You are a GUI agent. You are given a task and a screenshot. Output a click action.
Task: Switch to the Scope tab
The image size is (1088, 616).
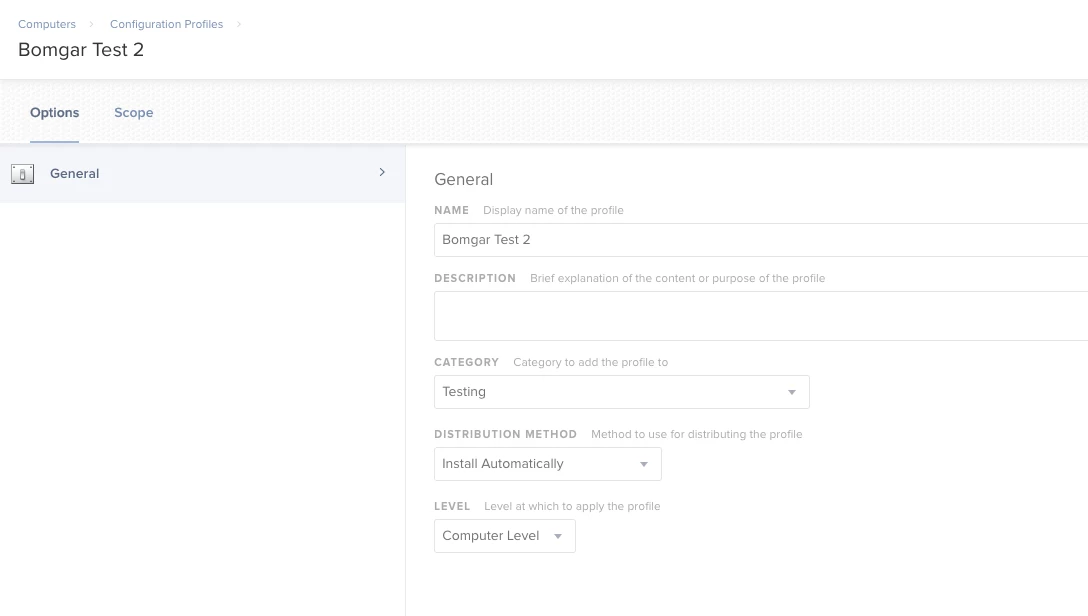coord(133,112)
